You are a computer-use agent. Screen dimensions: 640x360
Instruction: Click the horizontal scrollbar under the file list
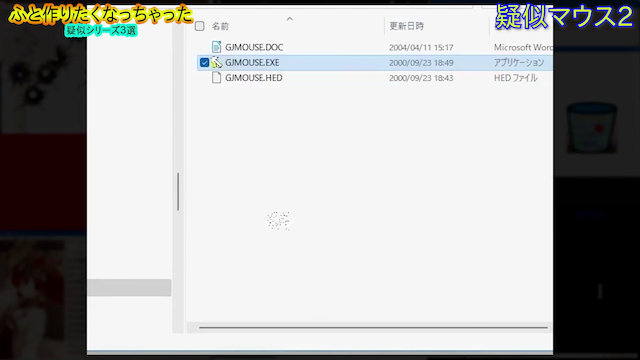[373, 327]
